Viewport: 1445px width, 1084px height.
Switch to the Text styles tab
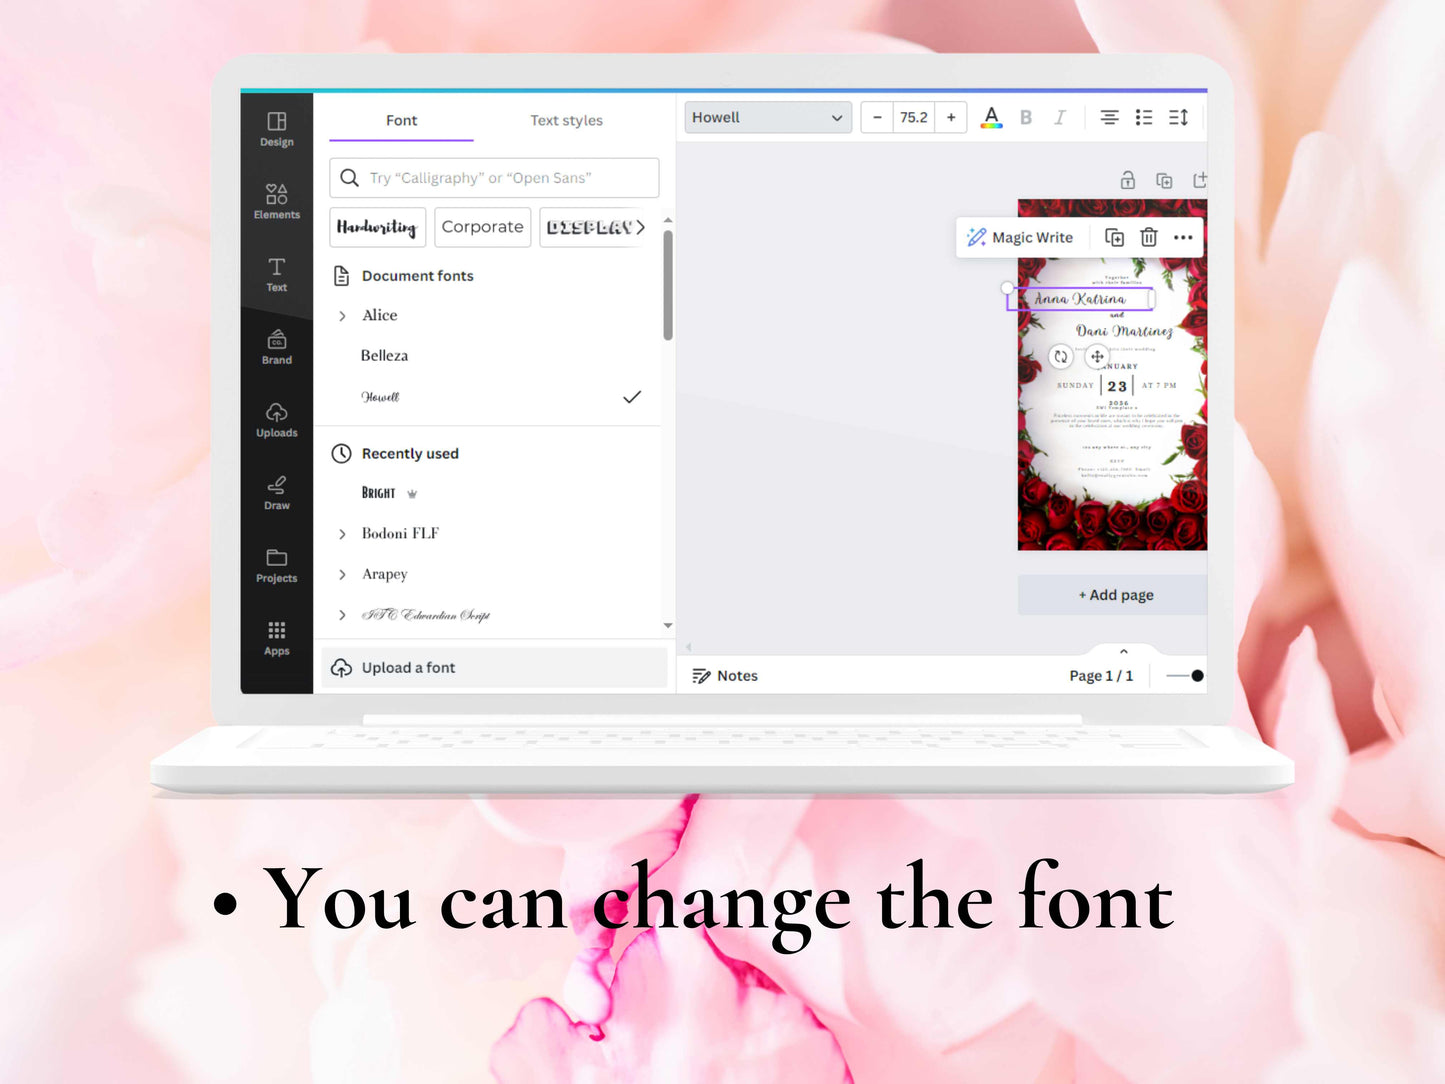[566, 120]
